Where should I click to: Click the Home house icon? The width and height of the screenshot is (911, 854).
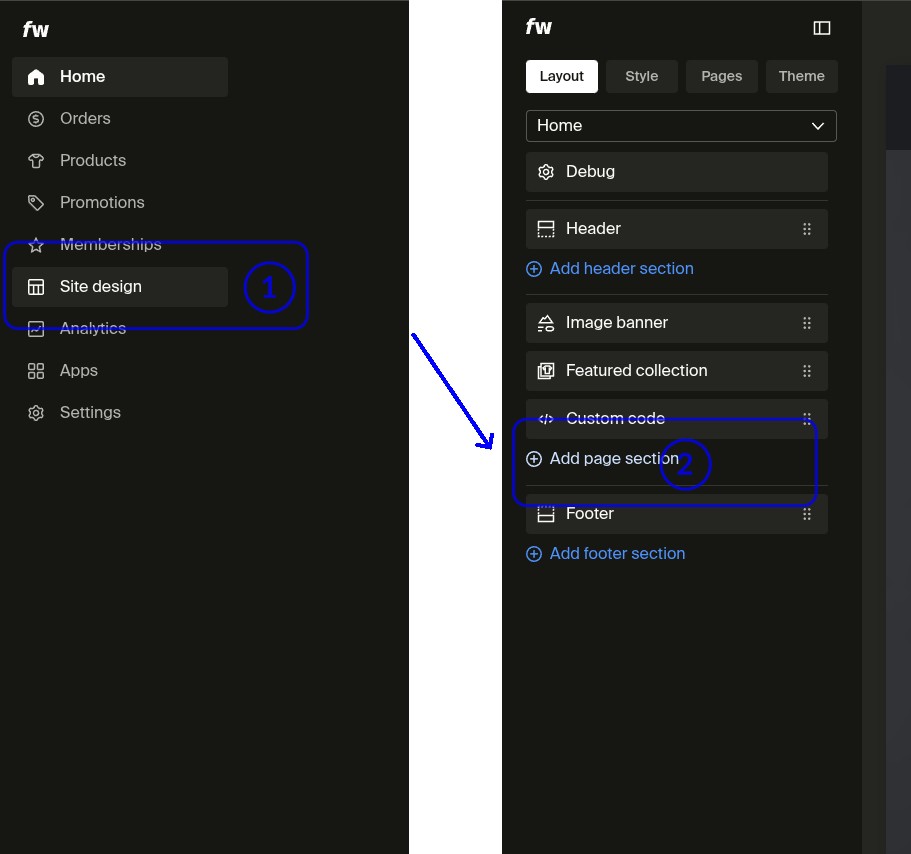(36, 77)
